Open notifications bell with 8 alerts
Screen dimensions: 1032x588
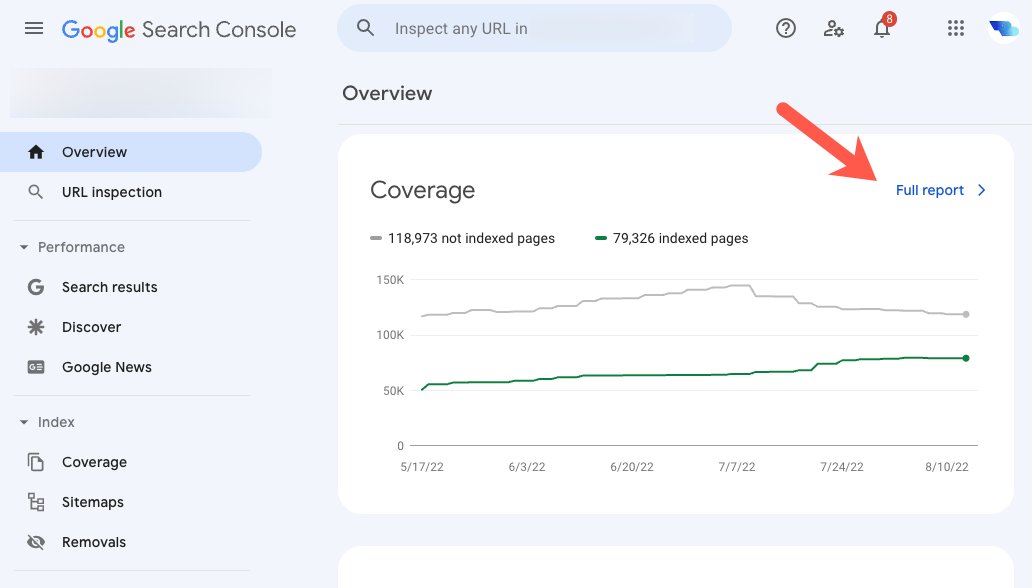pos(883,26)
